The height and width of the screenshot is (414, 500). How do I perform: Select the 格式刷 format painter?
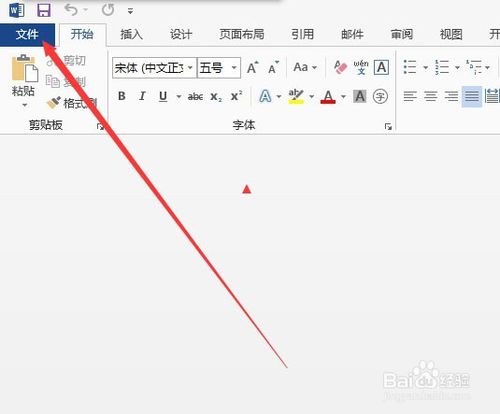pyautogui.click(x=71, y=103)
